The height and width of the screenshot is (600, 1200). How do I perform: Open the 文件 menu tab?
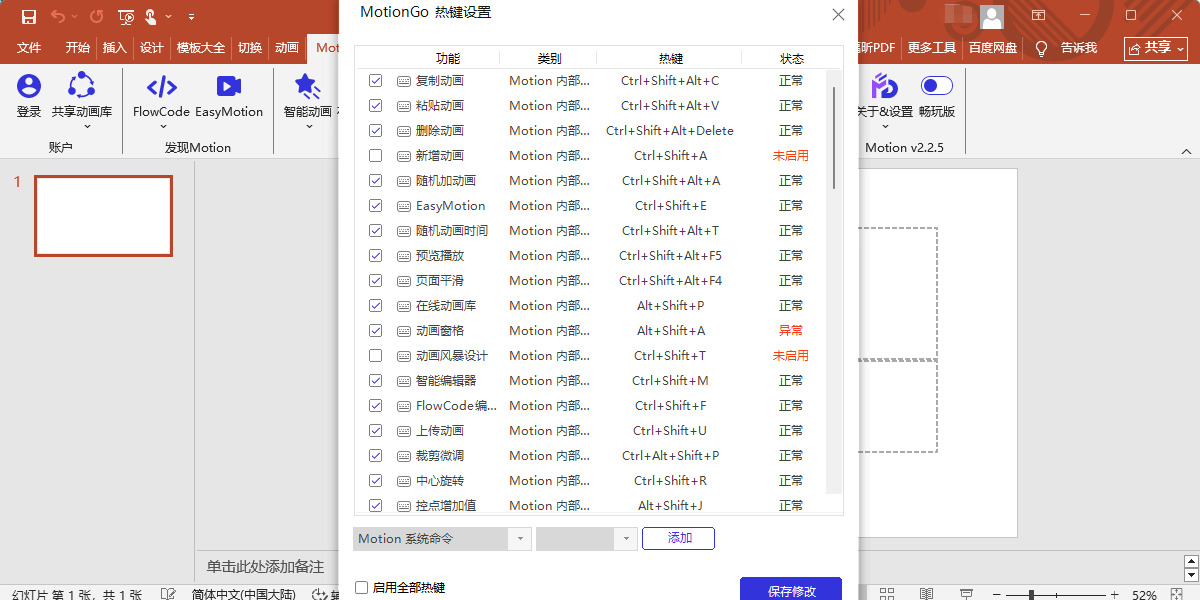click(29, 48)
